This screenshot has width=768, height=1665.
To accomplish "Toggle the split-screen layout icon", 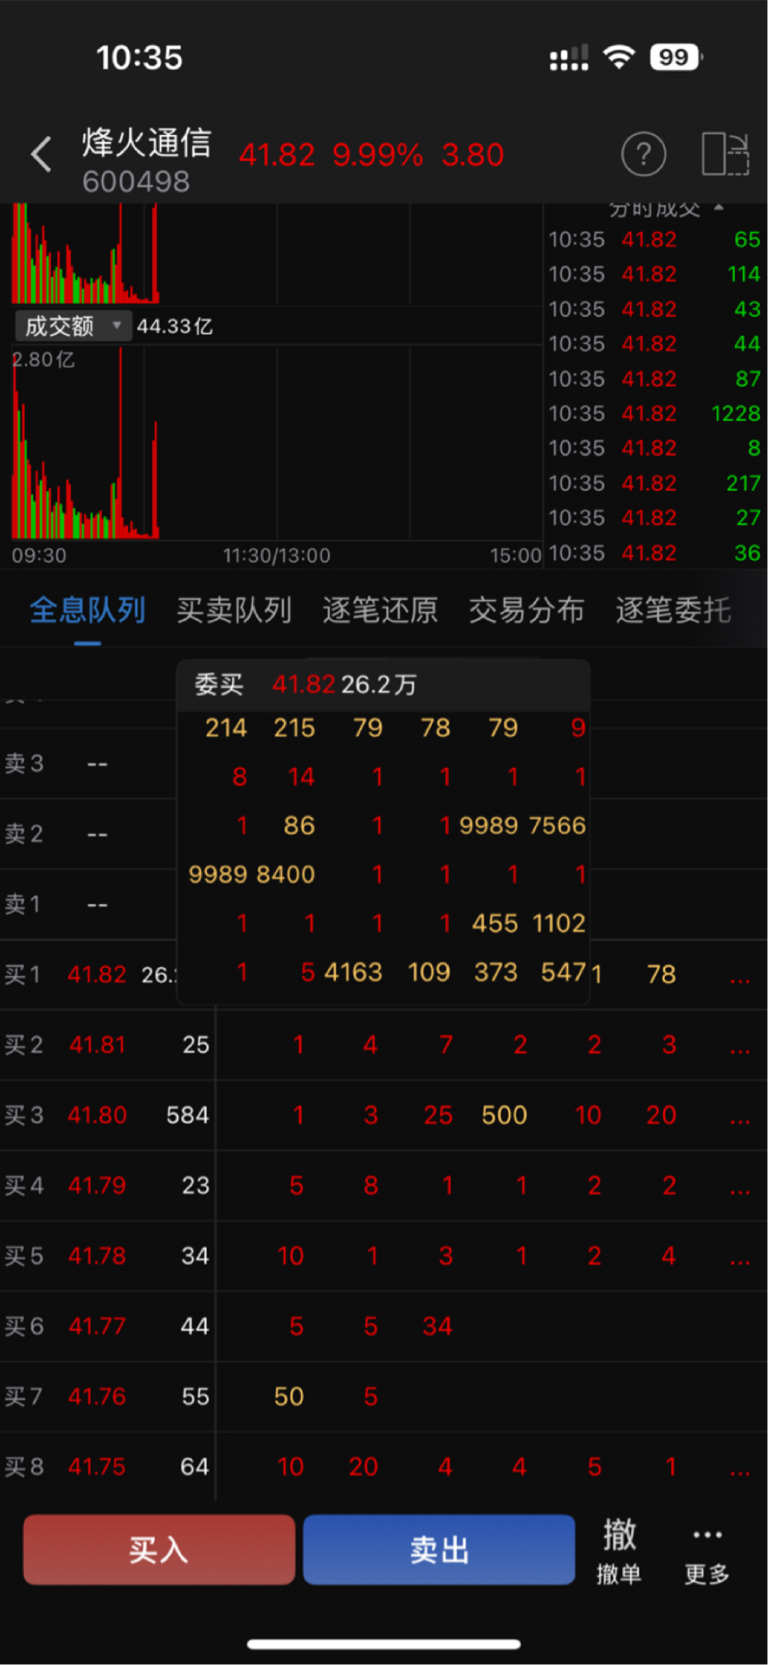I will click(725, 155).
